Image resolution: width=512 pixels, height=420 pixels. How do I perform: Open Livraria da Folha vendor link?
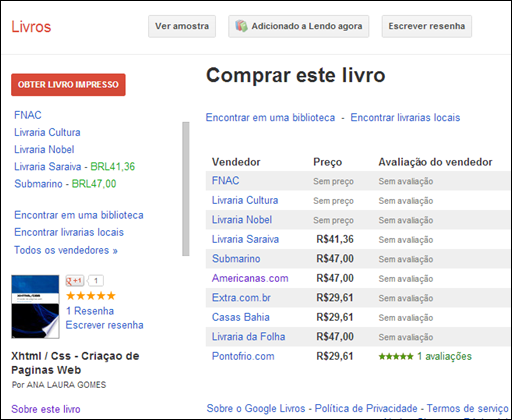pyautogui.click(x=249, y=337)
